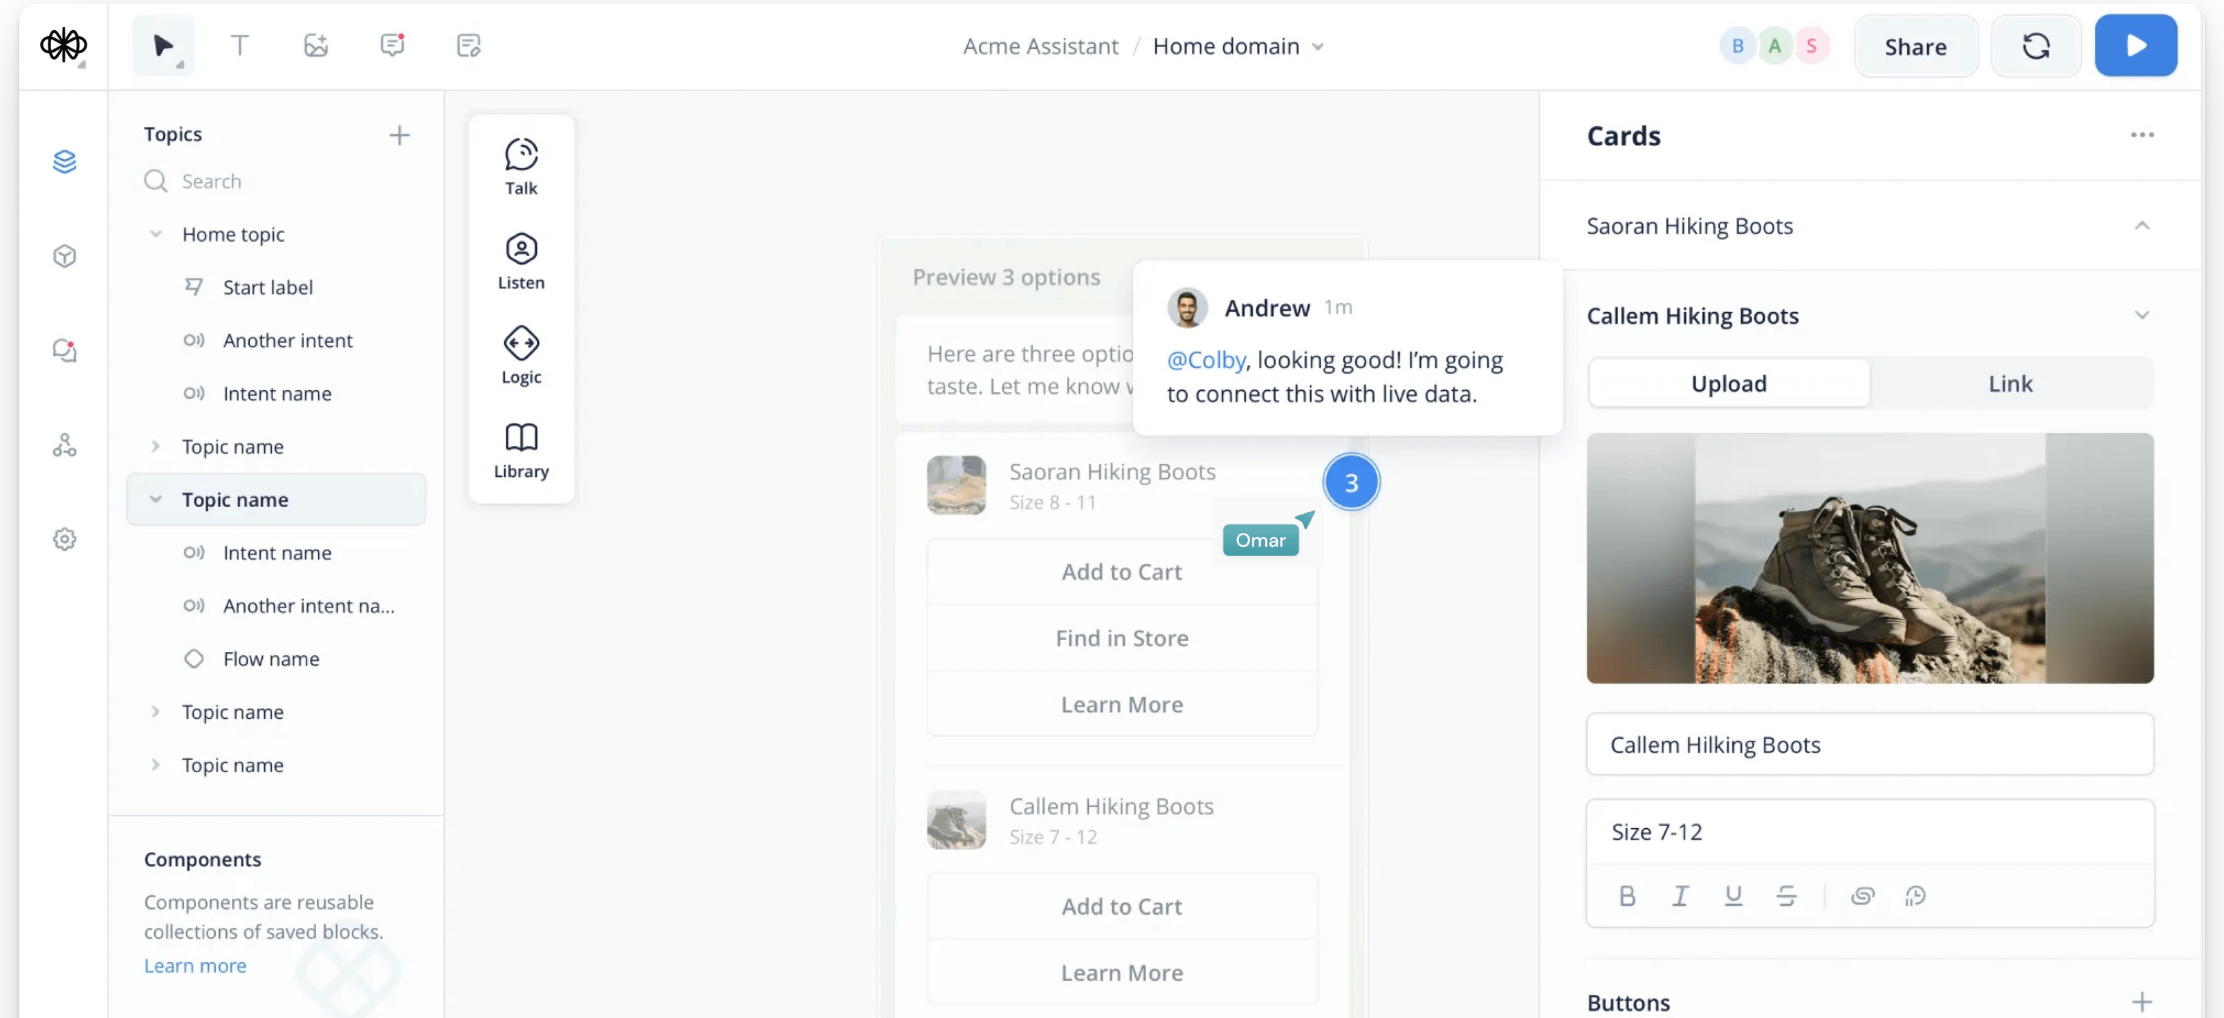This screenshot has height=1018, width=2224.
Task: Insert a link in size text
Action: pyautogui.click(x=1862, y=896)
